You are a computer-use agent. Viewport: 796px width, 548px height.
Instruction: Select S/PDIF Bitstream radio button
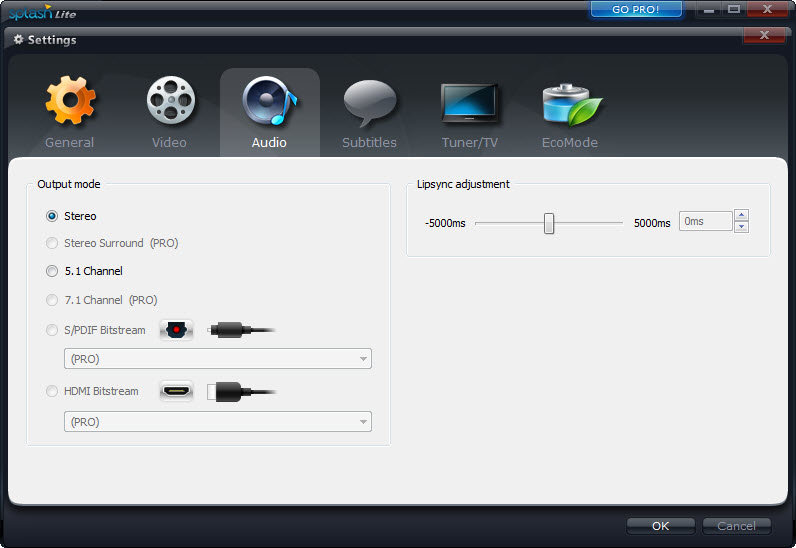click(52, 330)
